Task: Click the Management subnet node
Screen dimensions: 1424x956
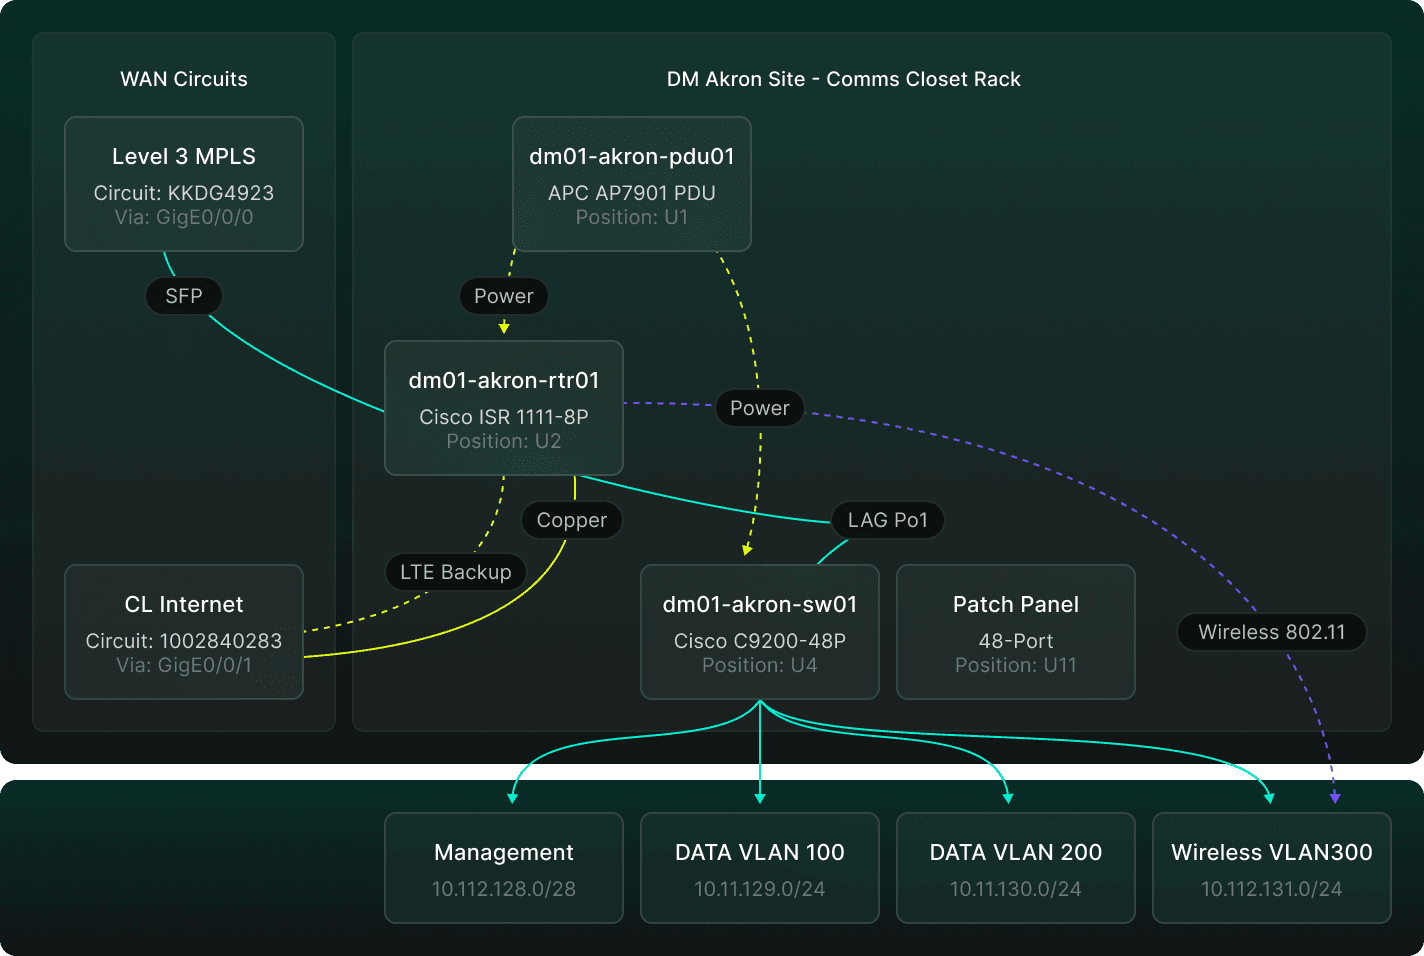Action: coord(504,868)
